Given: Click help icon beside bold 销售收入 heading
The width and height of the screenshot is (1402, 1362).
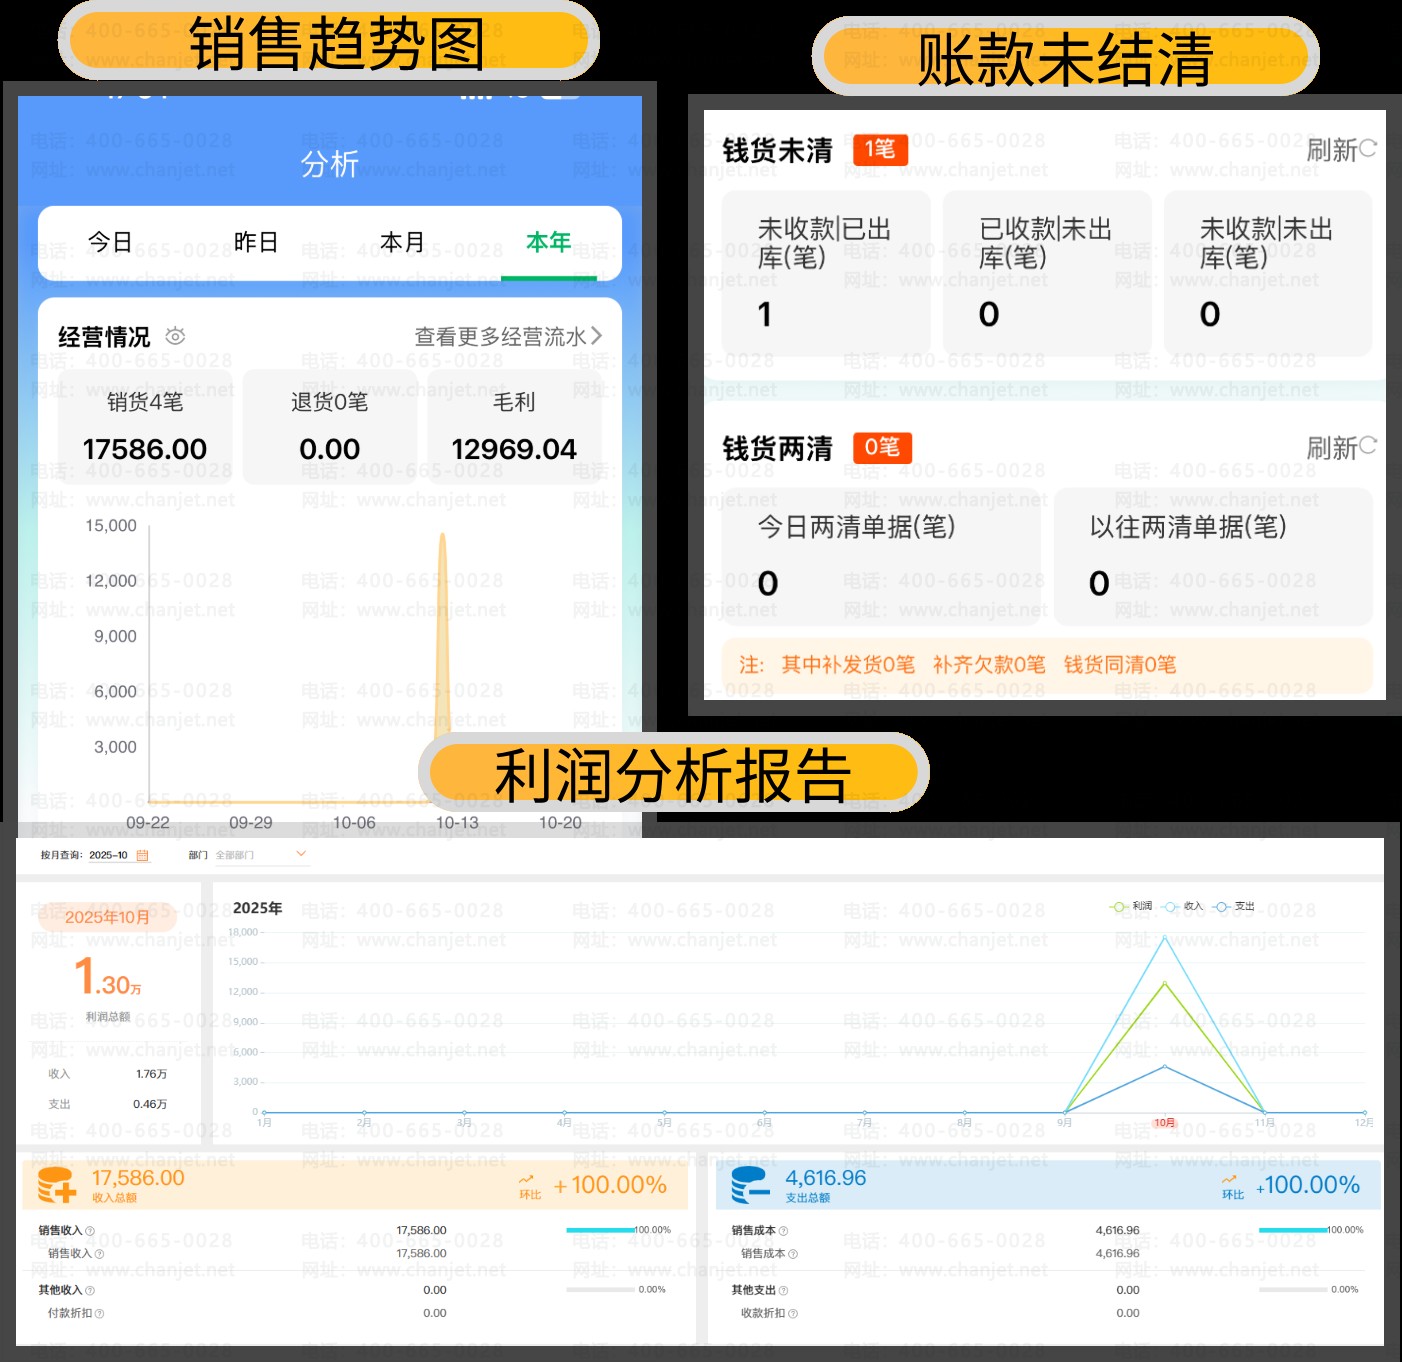Looking at the screenshot, I should click(90, 1231).
